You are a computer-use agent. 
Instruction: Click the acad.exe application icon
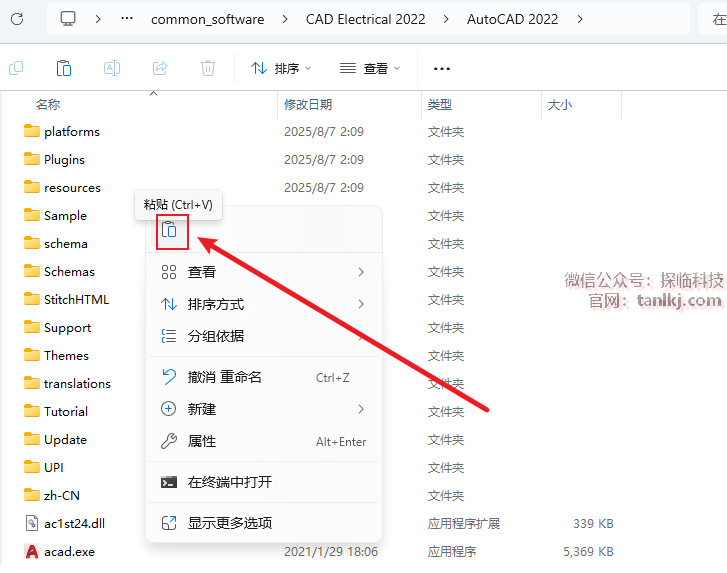[31, 551]
